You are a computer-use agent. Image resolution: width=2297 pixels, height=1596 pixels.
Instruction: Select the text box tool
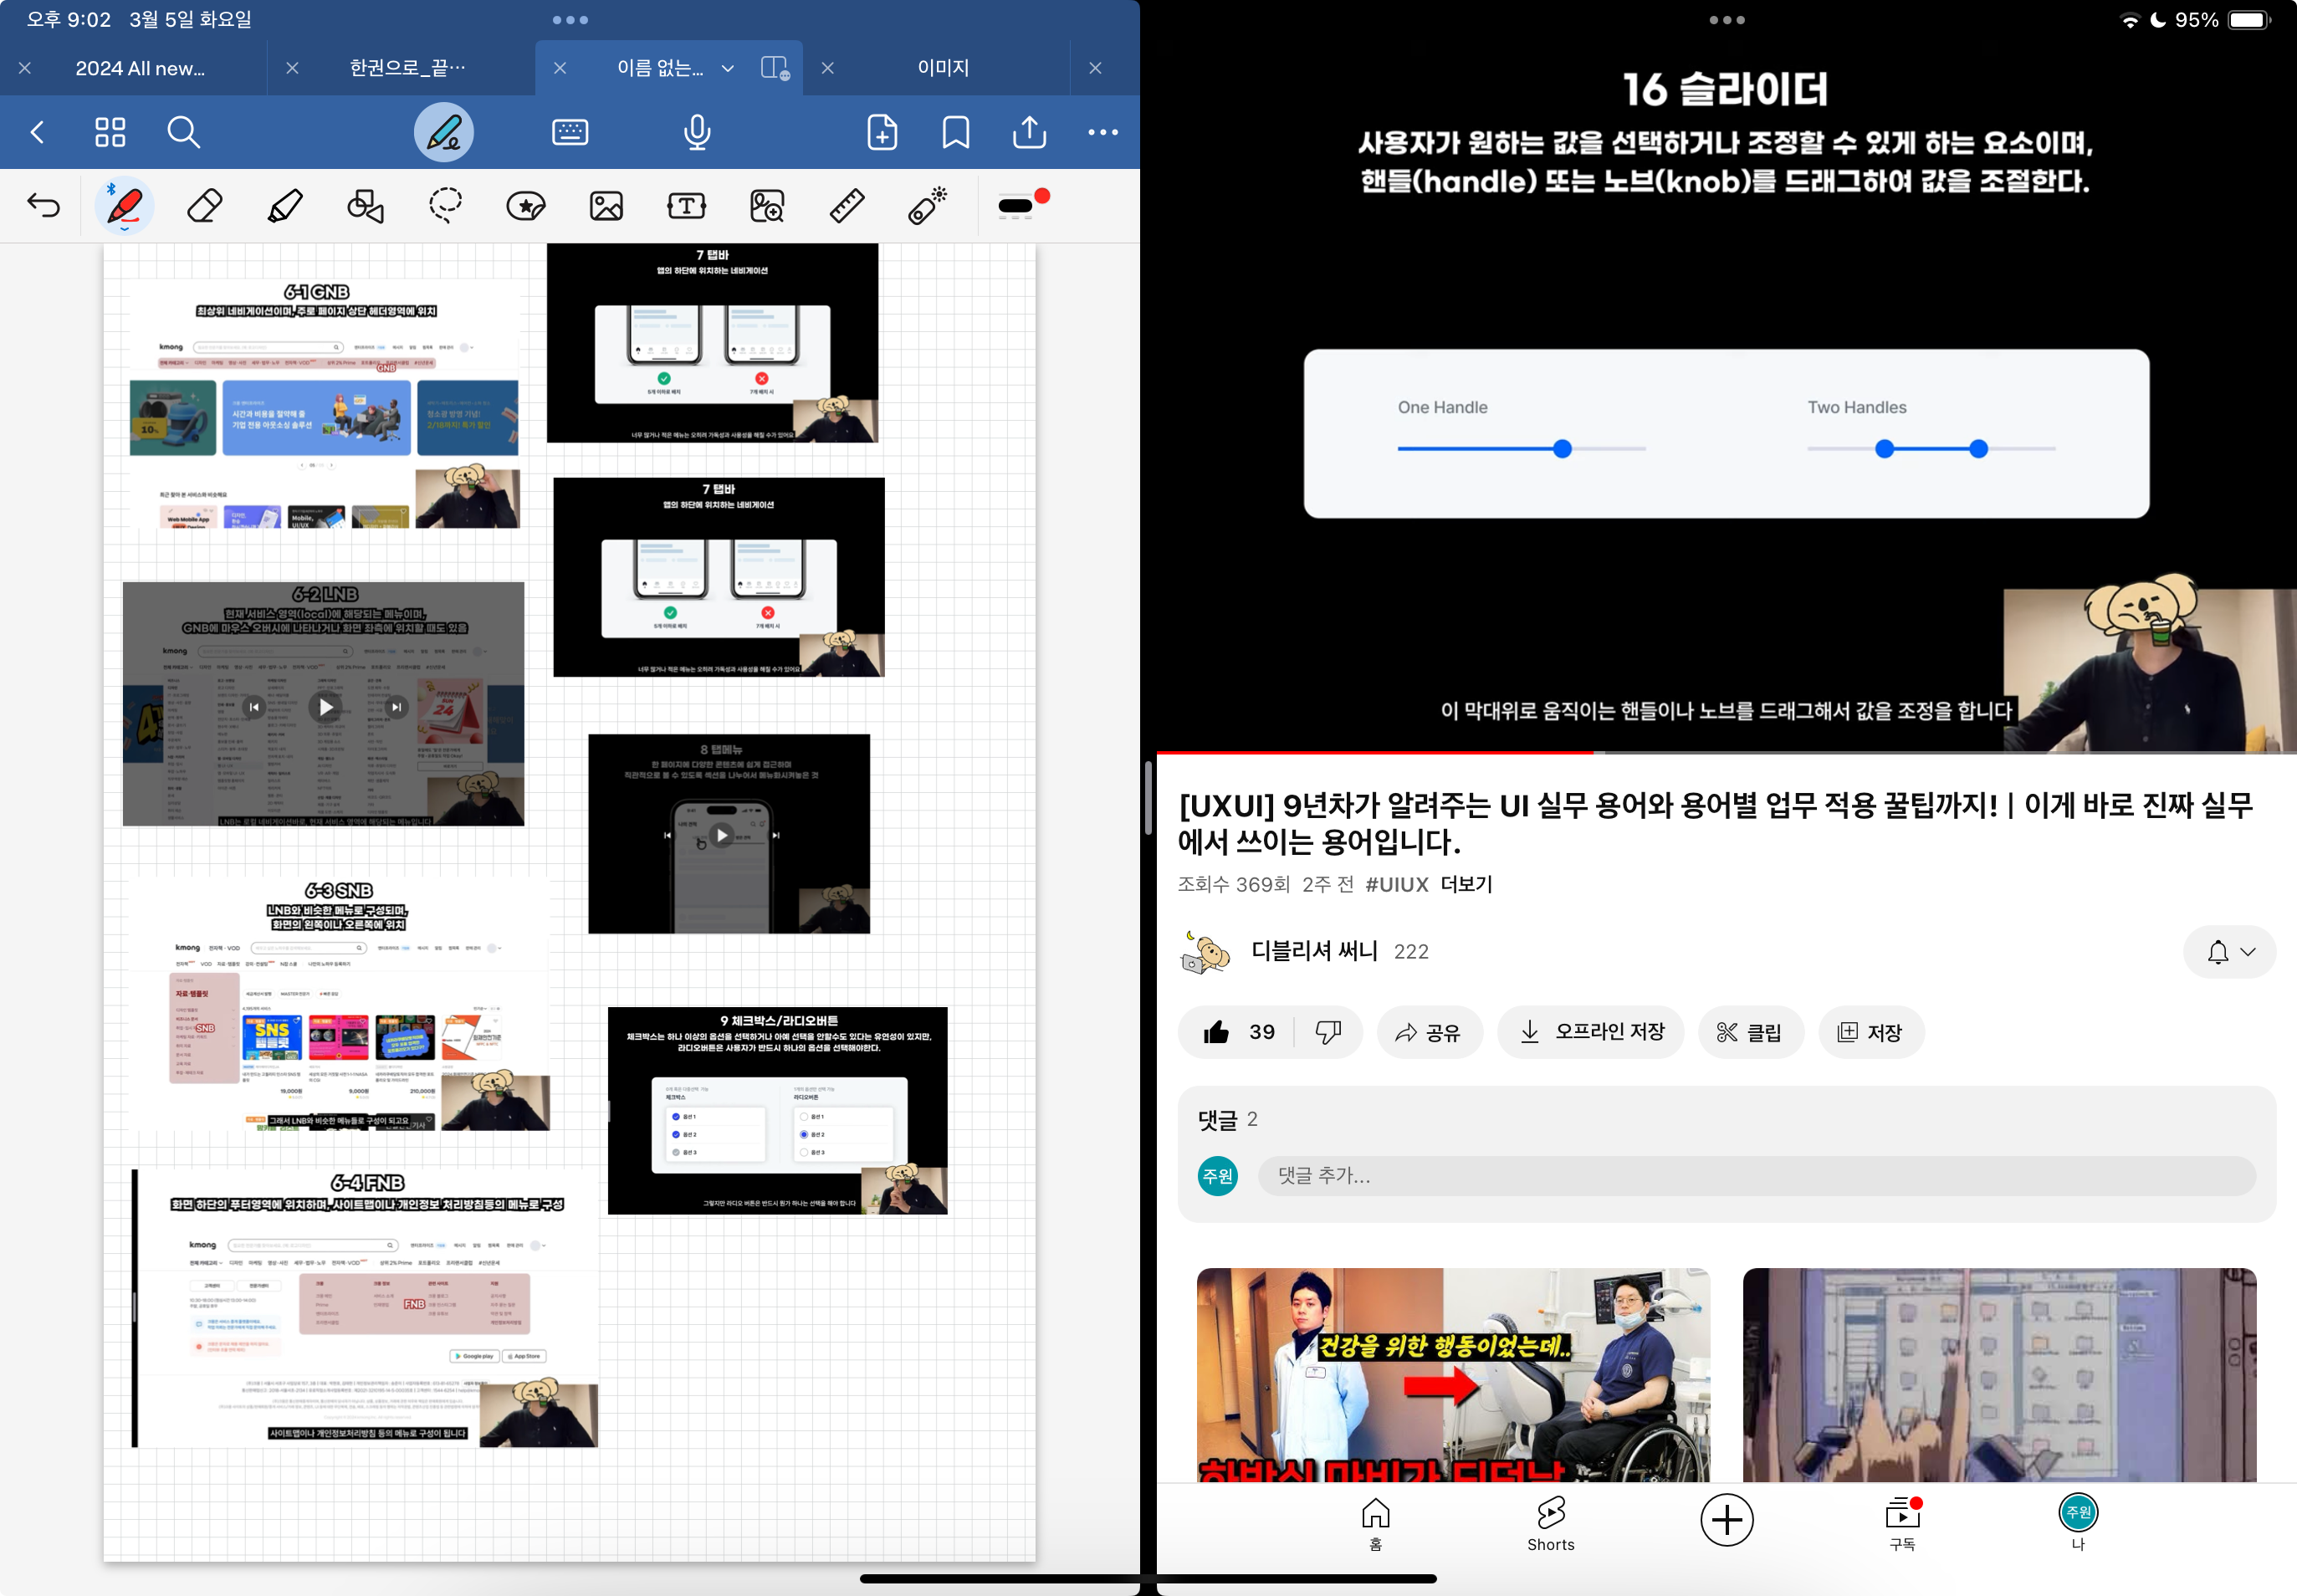(x=686, y=206)
